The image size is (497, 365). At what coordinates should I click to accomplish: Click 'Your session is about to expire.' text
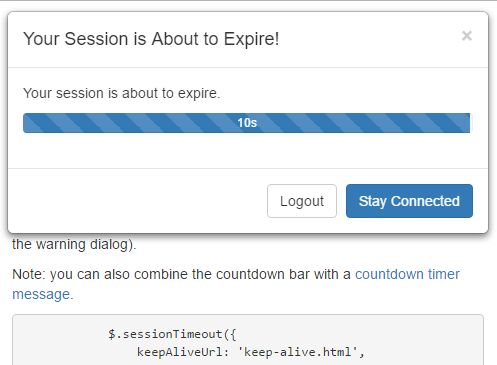122,93
